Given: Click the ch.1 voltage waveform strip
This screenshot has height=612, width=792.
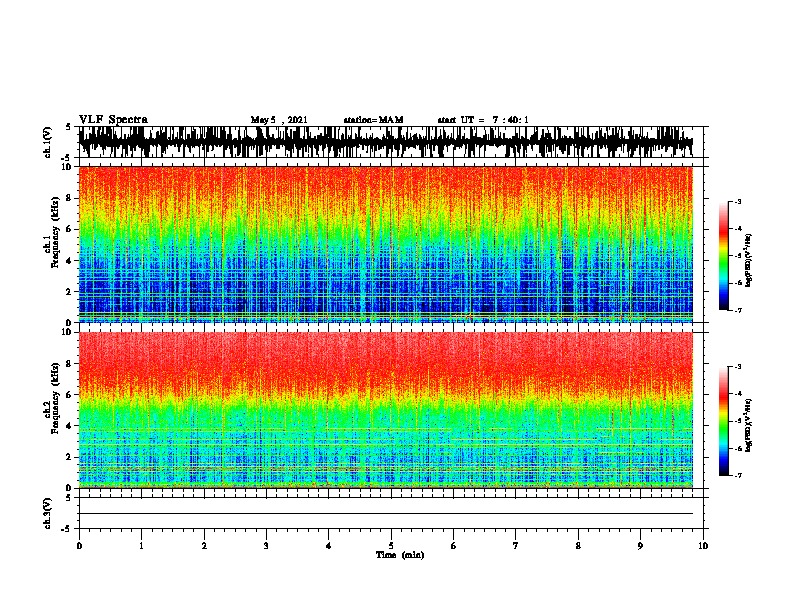Looking at the screenshot, I should [386, 142].
